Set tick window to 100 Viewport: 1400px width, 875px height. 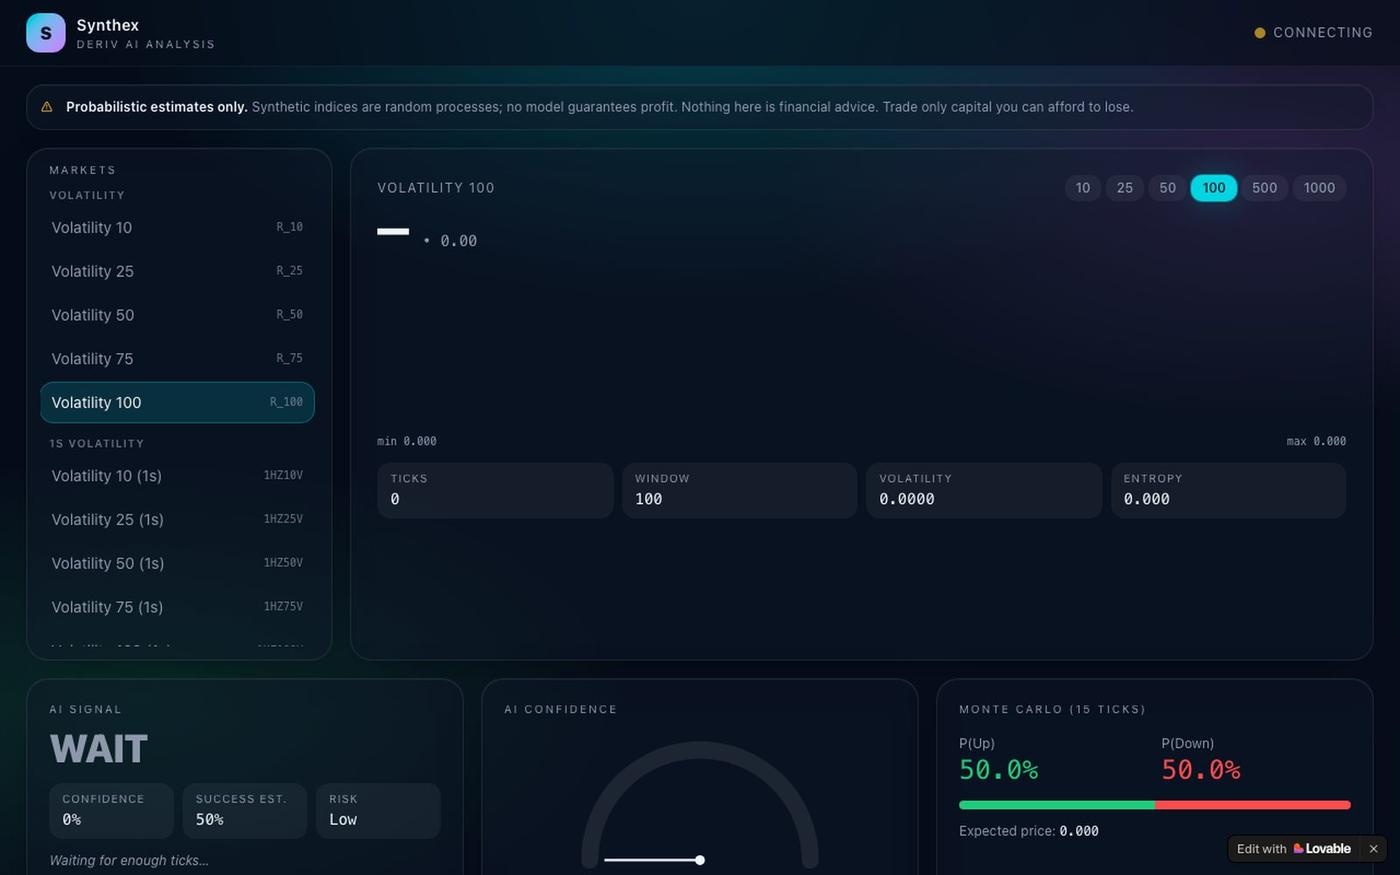1214,188
